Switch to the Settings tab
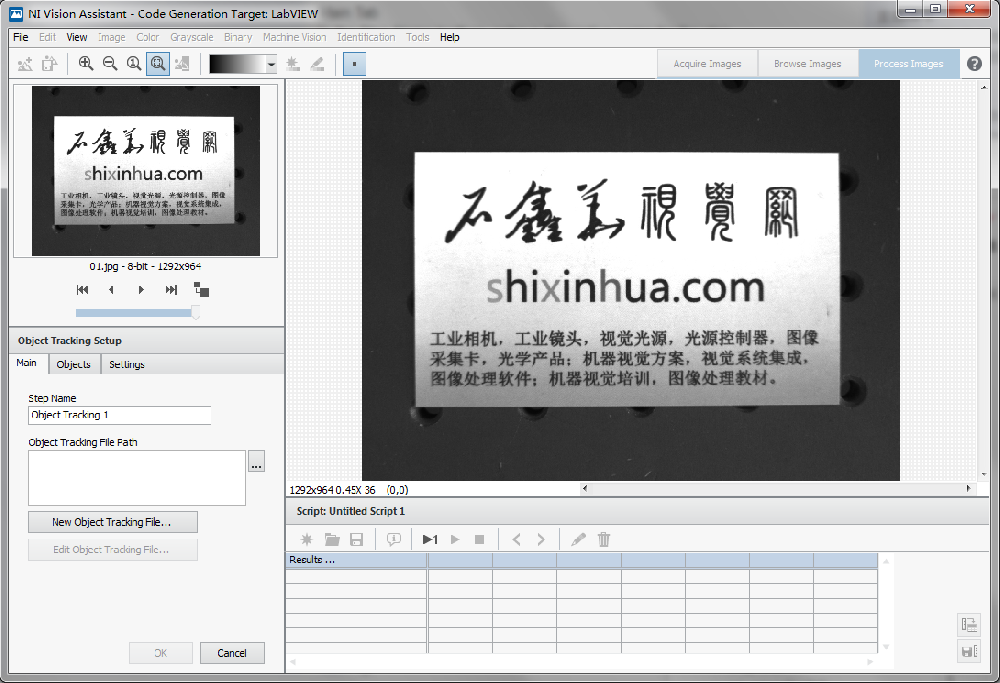1000x683 pixels. (127, 364)
